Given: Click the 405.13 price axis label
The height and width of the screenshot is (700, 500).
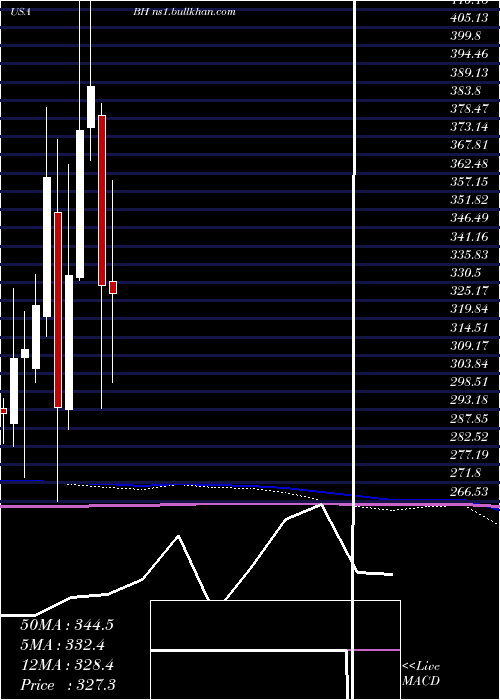Looking at the screenshot, I should click(469, 18).
